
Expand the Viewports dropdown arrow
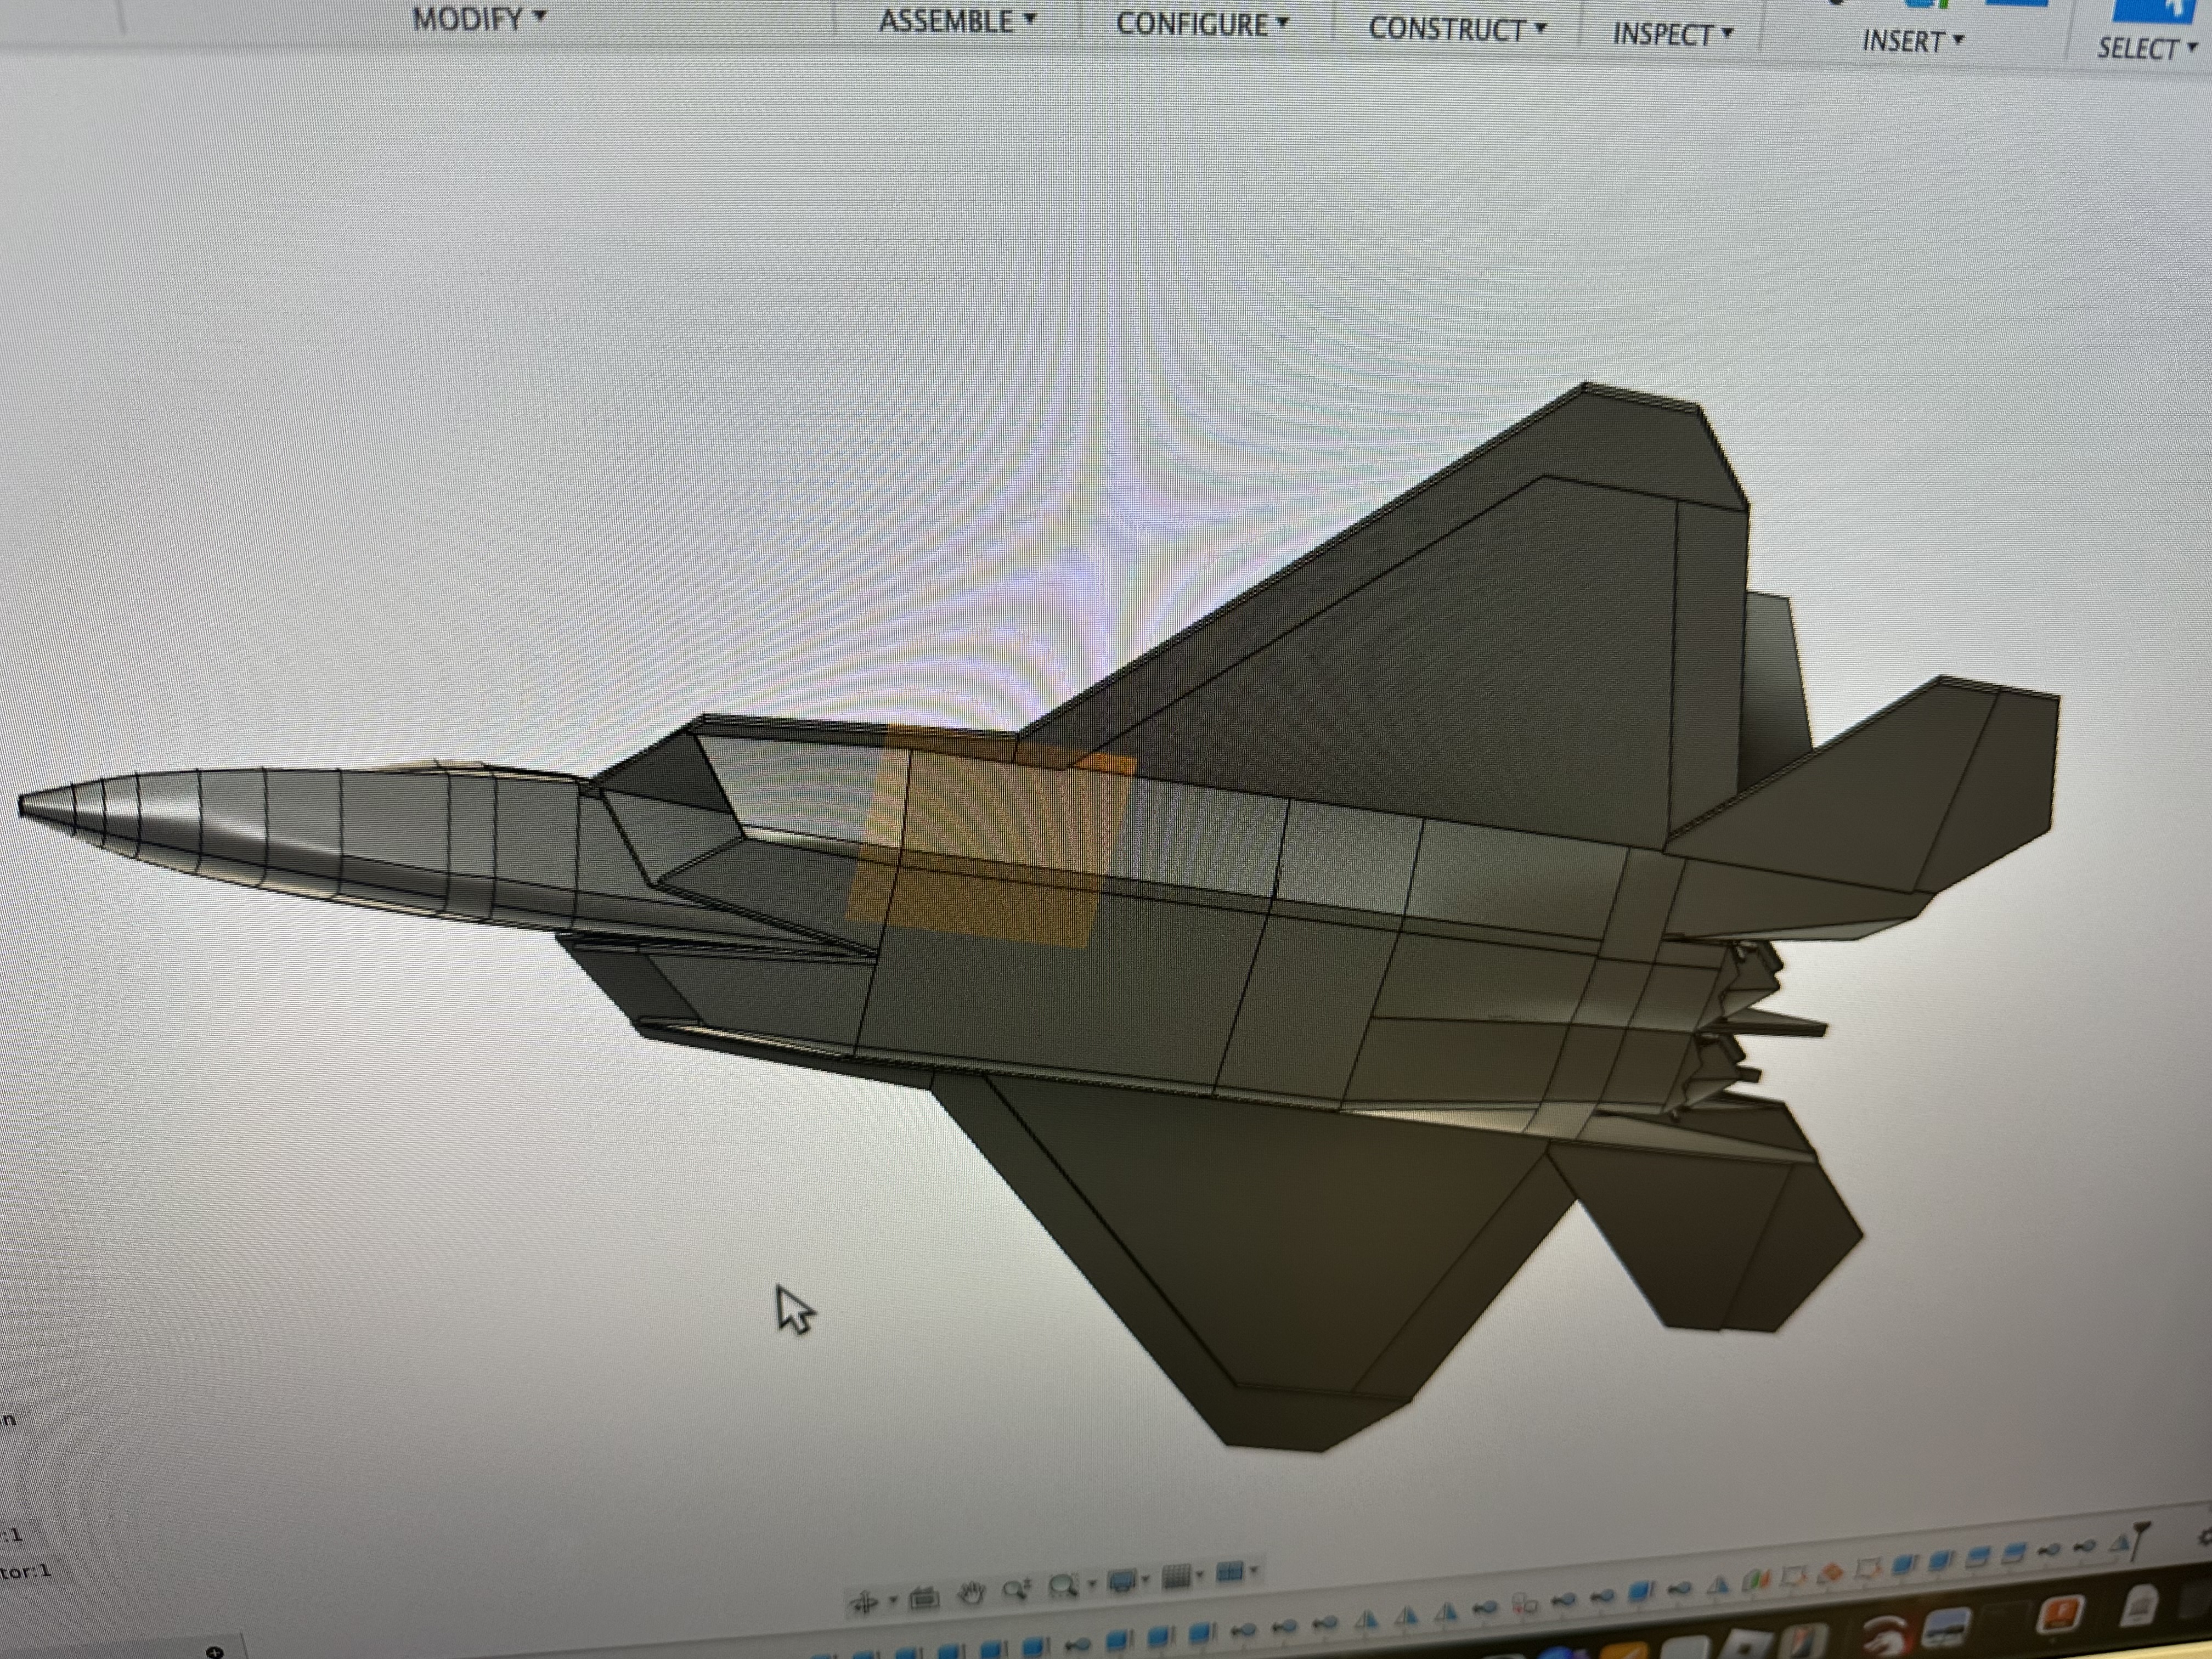click(x=1254, y=1570)
